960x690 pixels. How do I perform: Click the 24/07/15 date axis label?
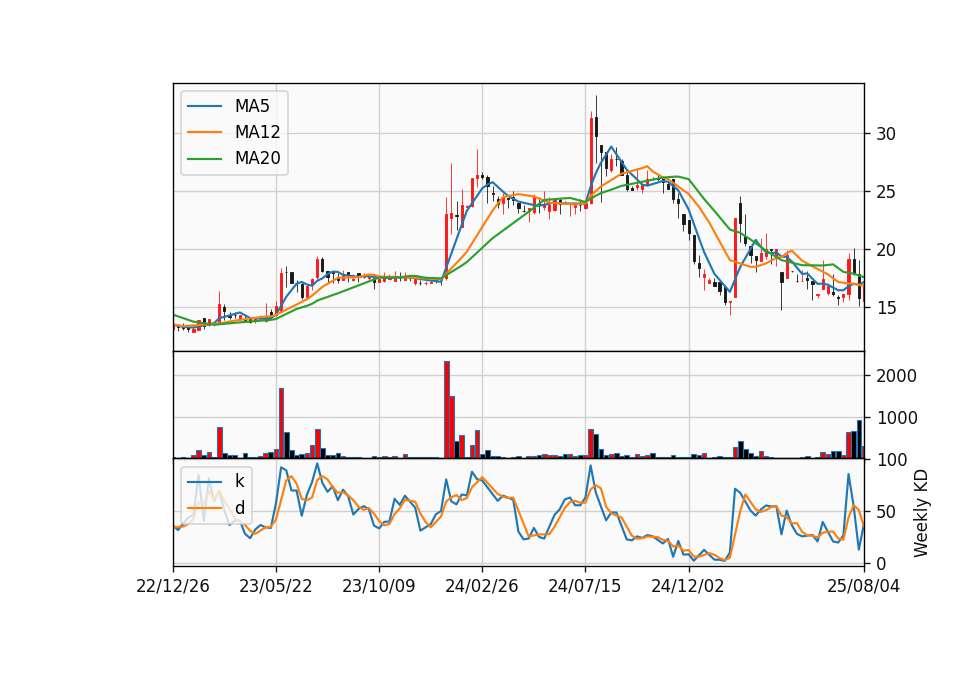tap(585, 586)
